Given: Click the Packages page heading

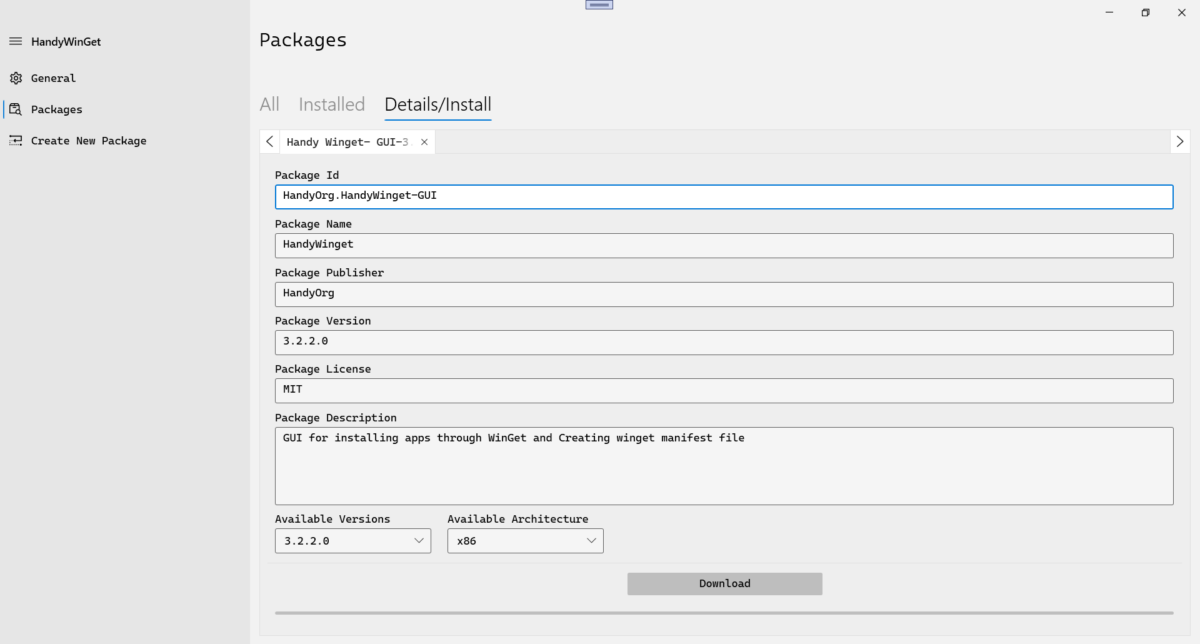Looking at the screenshot, I should tap(303, 40).
